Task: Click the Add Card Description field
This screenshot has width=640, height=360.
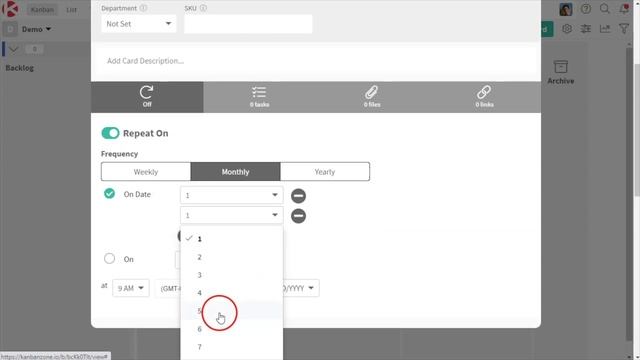Action: coord(316,61)
